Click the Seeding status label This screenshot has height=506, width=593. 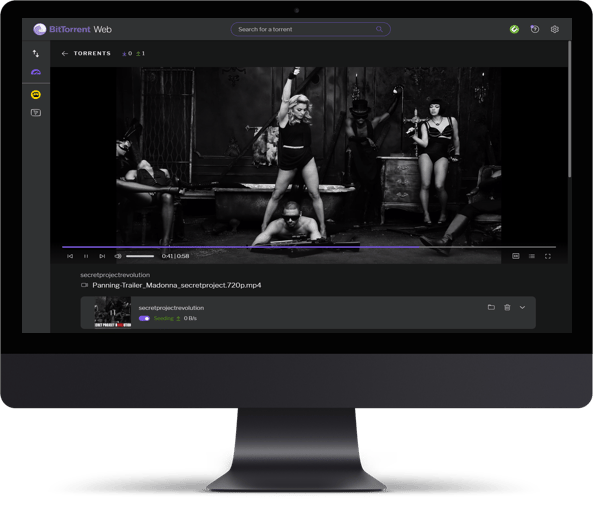pos(163,318)
